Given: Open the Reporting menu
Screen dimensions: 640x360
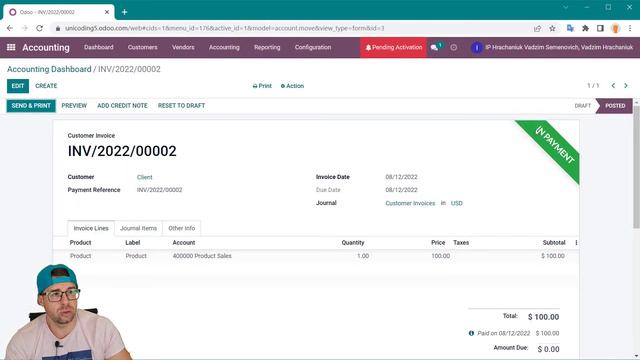Looking at the screenshot, I should [x=267, y=47].
